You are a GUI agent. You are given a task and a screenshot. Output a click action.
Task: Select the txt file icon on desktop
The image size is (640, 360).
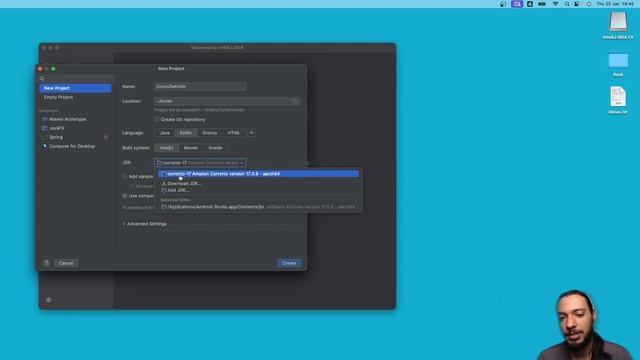tap(618, 97)
